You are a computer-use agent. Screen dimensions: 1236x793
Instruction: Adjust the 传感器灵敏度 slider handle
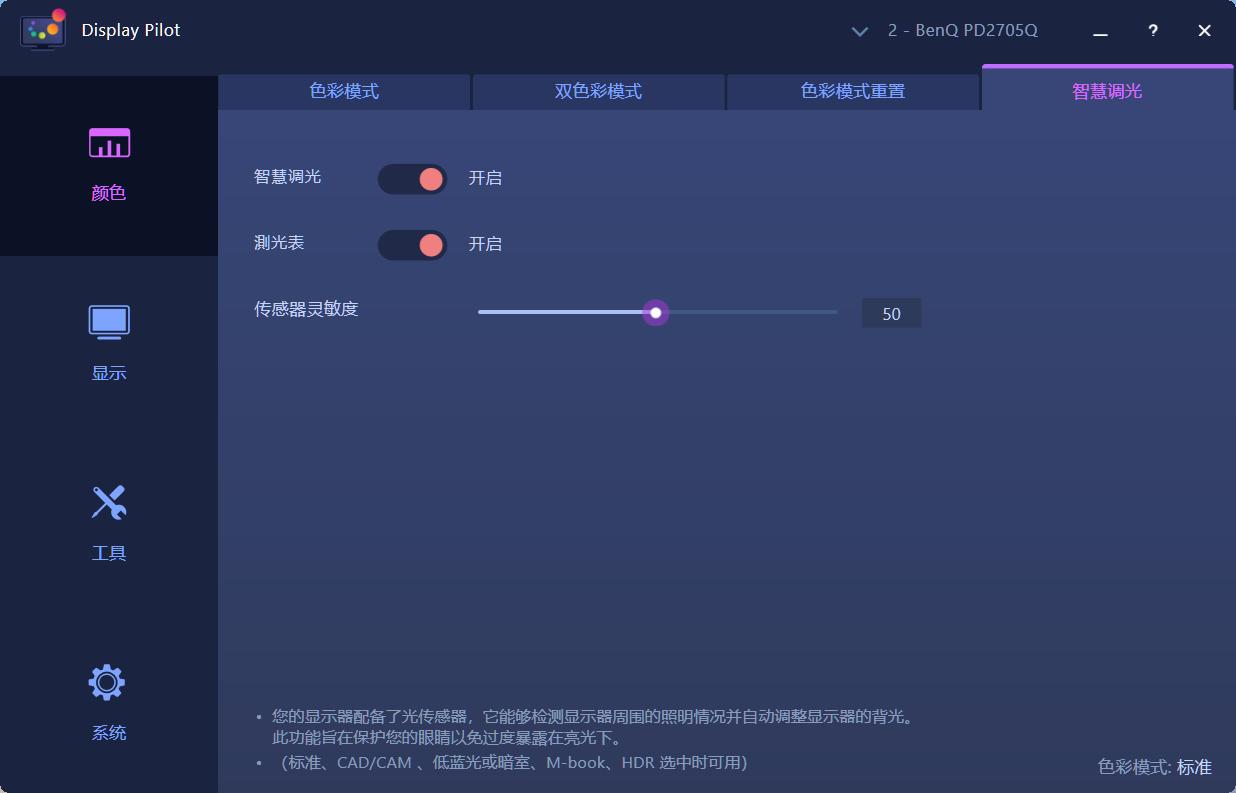point(656,312)
